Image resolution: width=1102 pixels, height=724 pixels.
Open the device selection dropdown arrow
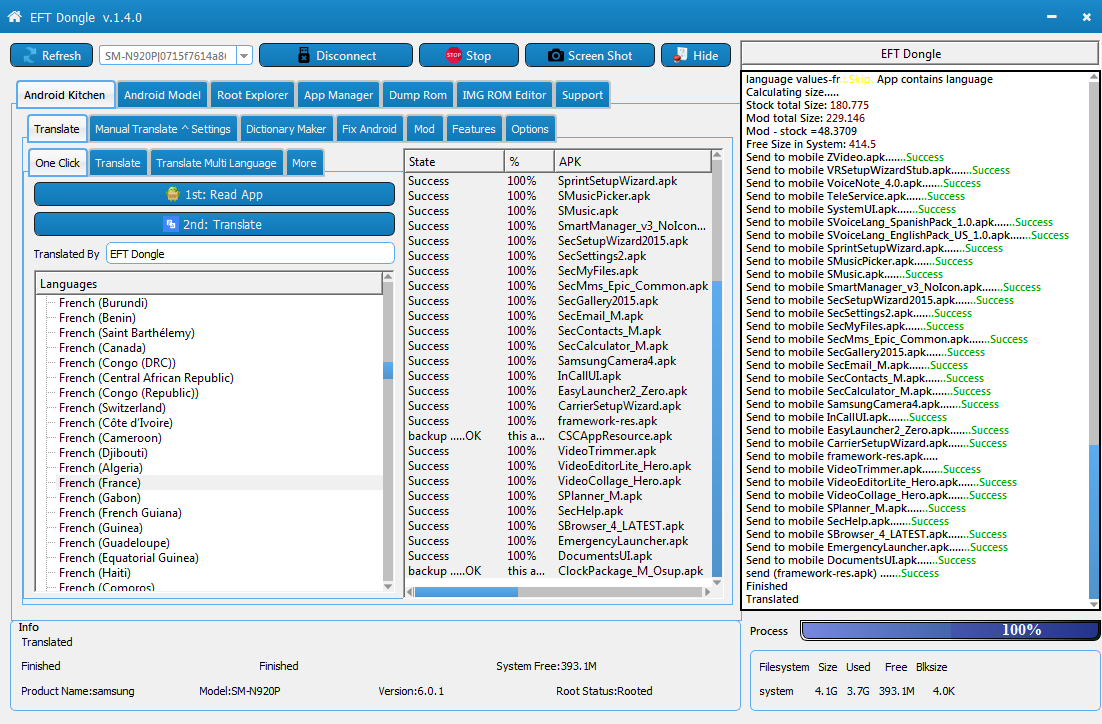click(245, 56)
